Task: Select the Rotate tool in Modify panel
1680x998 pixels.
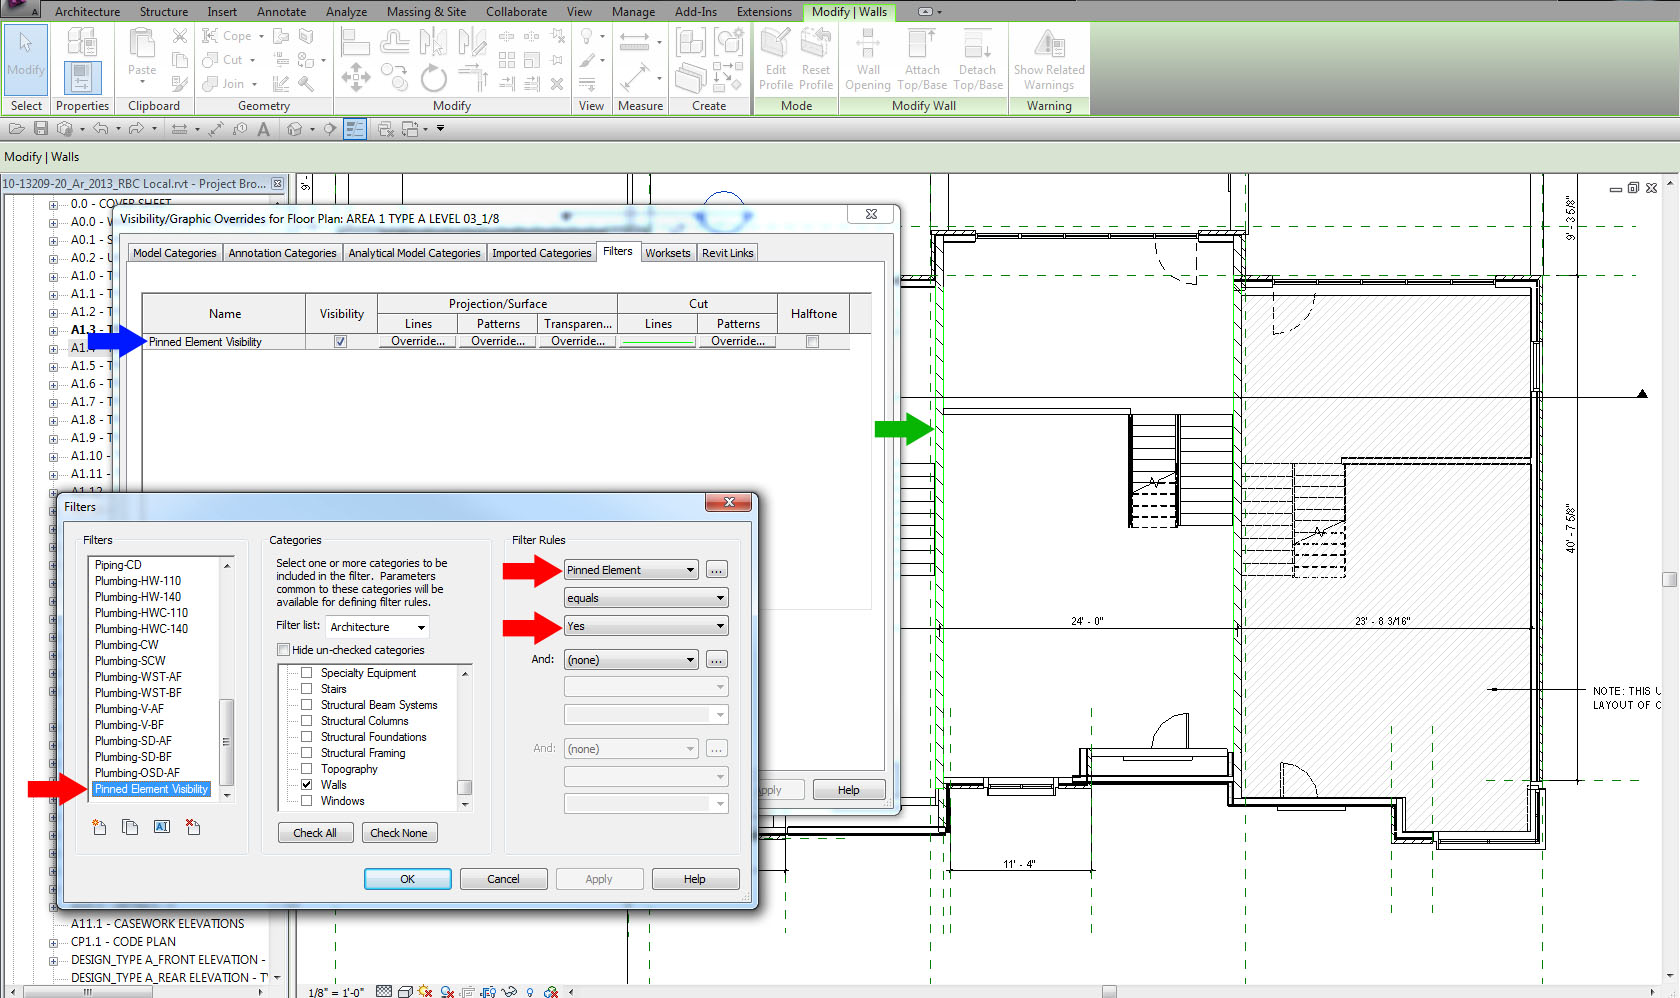Action: click(433, 78)
